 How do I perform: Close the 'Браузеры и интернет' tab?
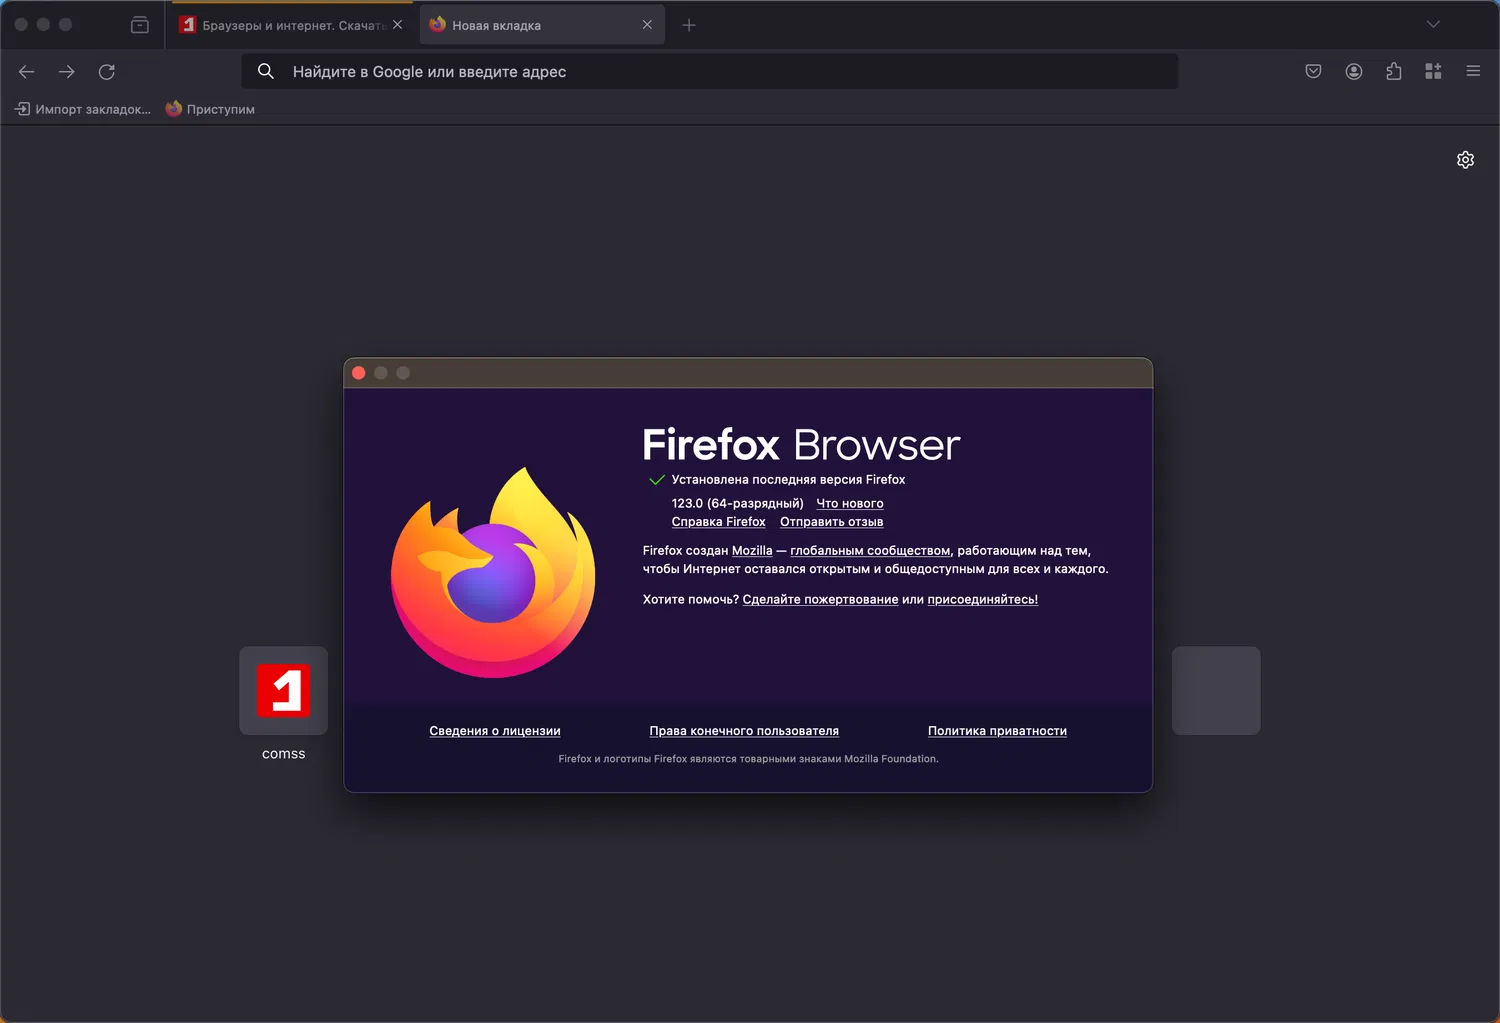pyautogui.click(x=397, y=25)
